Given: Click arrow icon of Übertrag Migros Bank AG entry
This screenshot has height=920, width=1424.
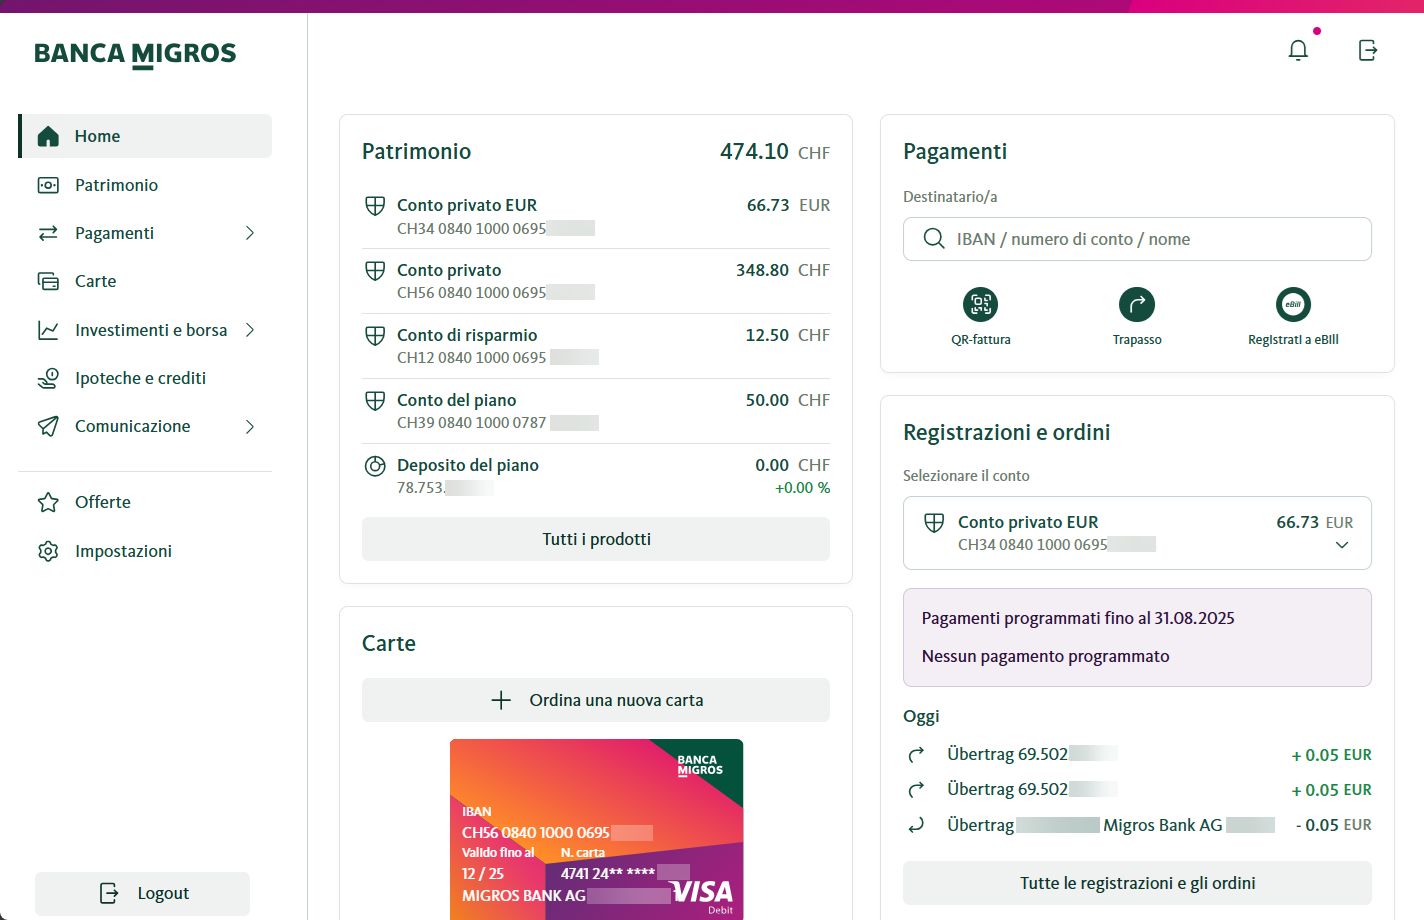Looking at the screenshot, I should [x=916, y=825].
